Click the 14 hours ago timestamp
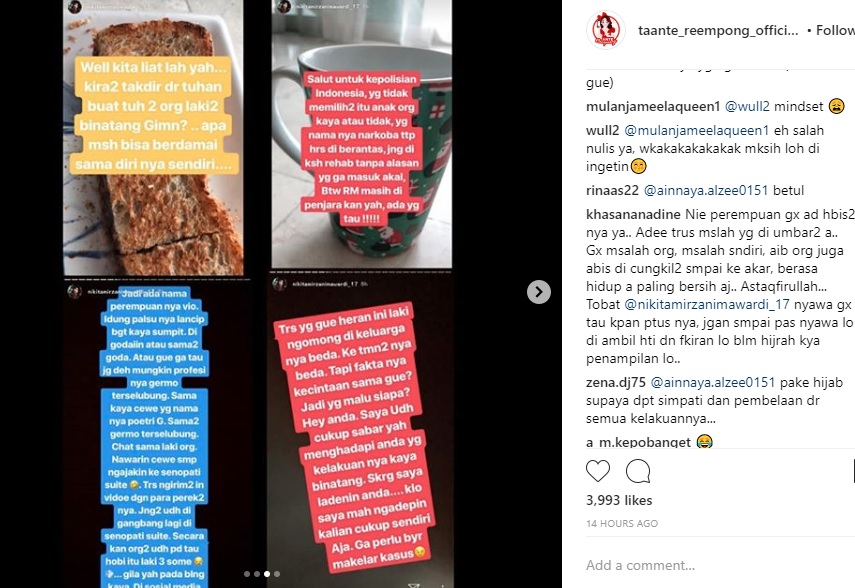 622,524
